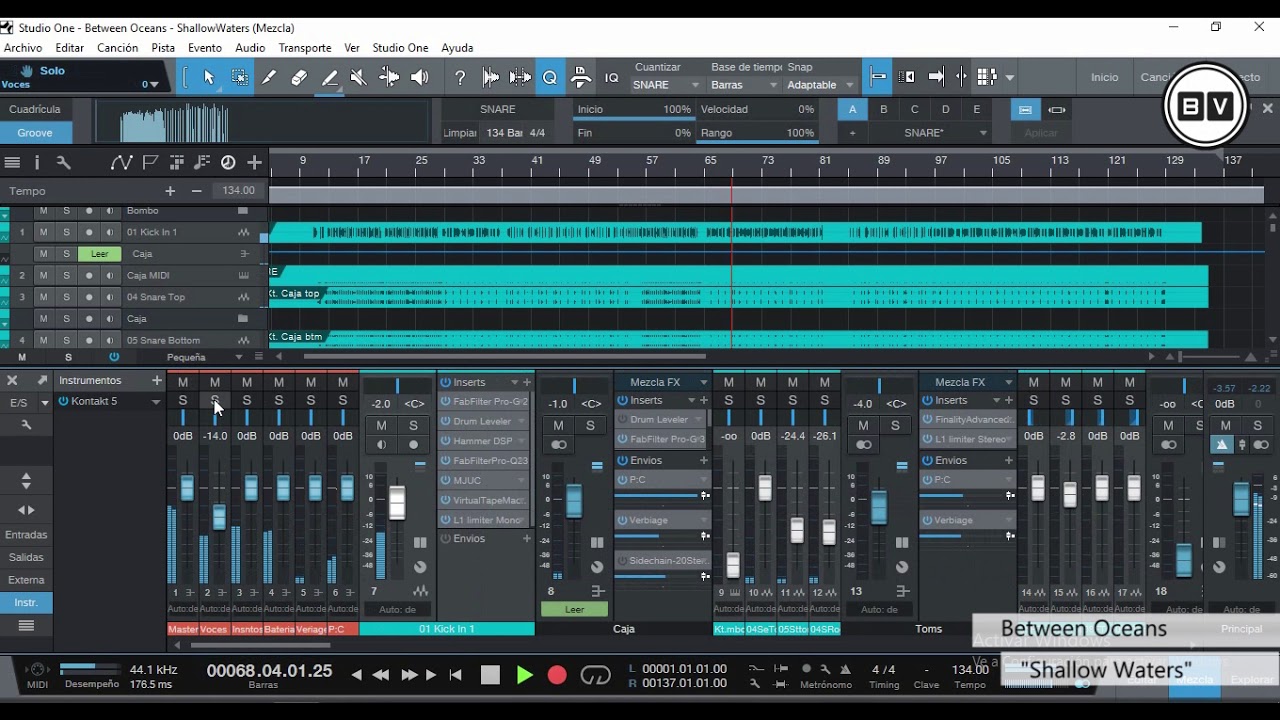This screenshot has width=1280, height=720.
Task: Mute mixer channel 1 Master
Action: click(183, 382)
